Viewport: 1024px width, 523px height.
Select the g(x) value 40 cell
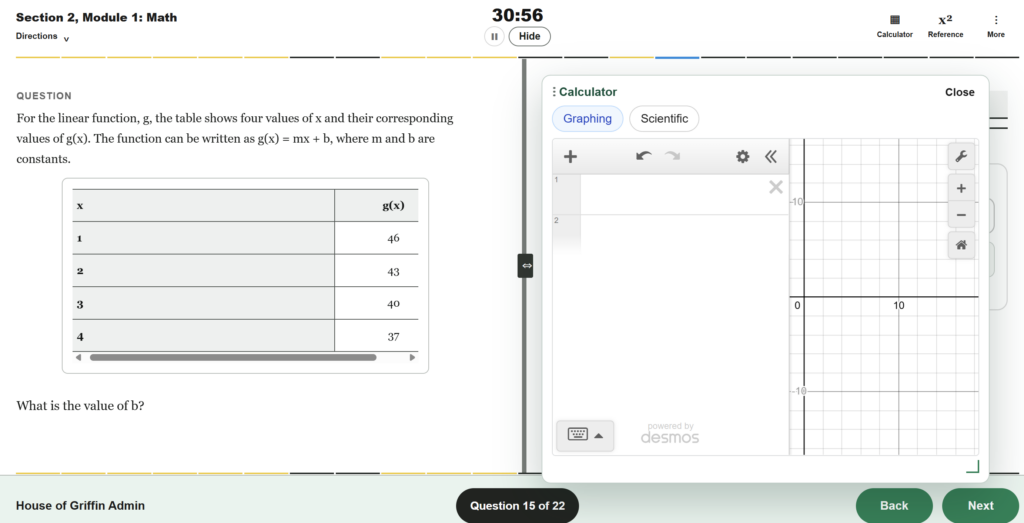[376, 304]
